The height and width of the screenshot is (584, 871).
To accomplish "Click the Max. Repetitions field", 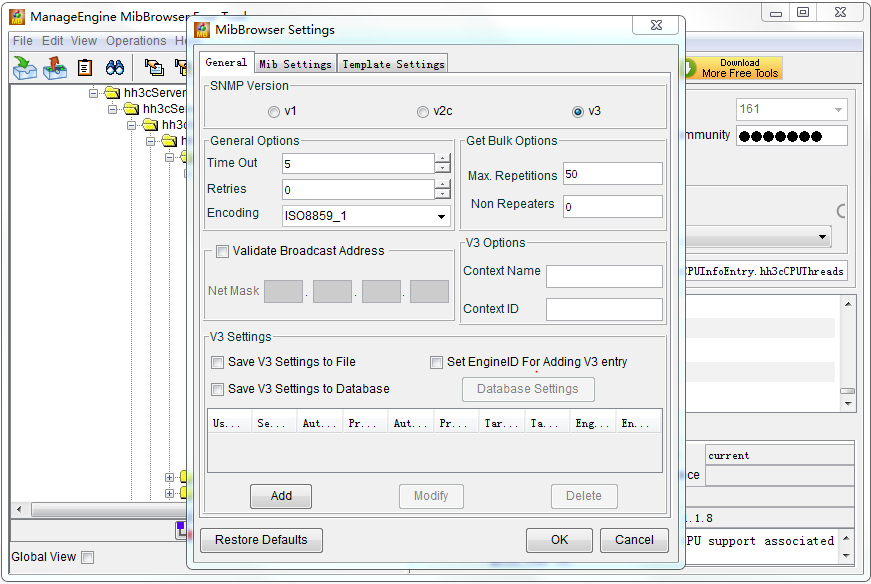I will (x=613, y=174).
